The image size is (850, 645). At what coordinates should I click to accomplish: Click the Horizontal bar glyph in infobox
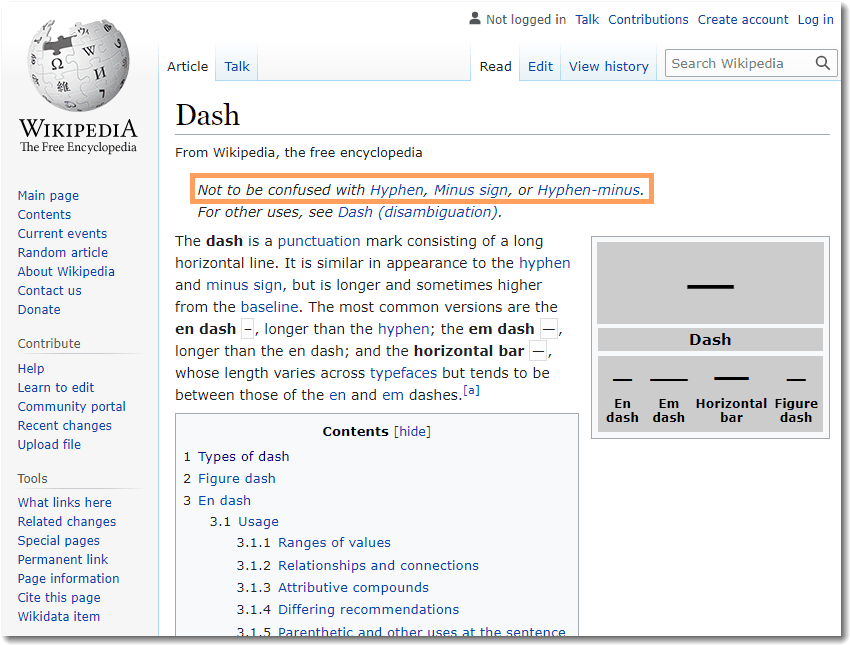(731, 378)
